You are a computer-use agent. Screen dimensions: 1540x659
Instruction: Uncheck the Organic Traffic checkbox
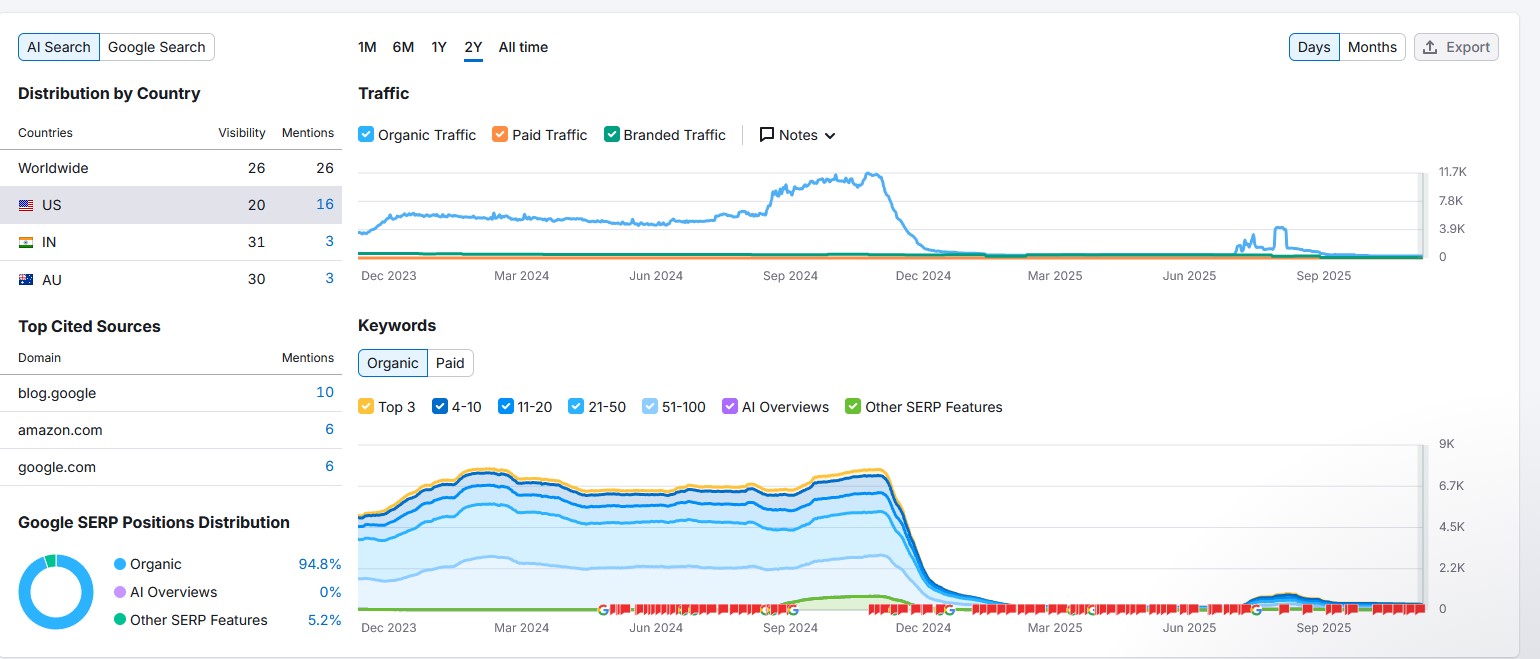[x=366, y=135]
